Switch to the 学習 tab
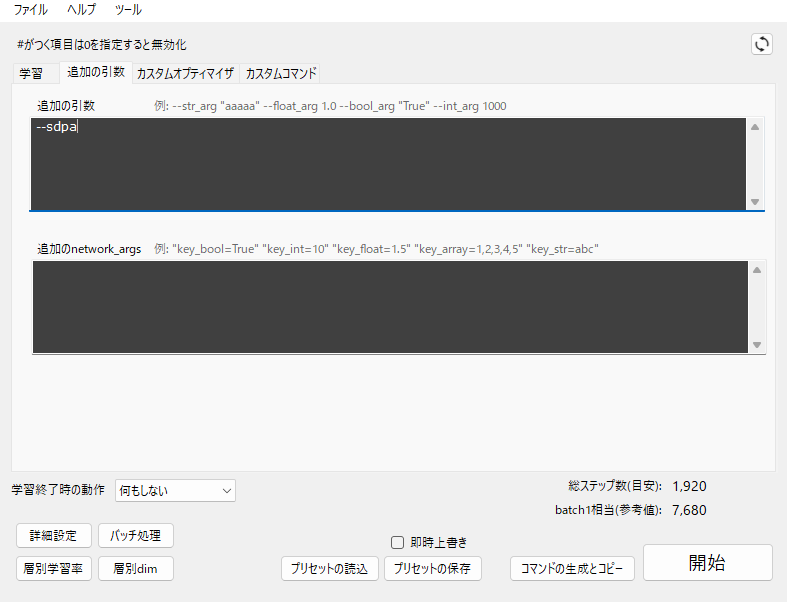787x602 pixels. (x=31, y=73)
